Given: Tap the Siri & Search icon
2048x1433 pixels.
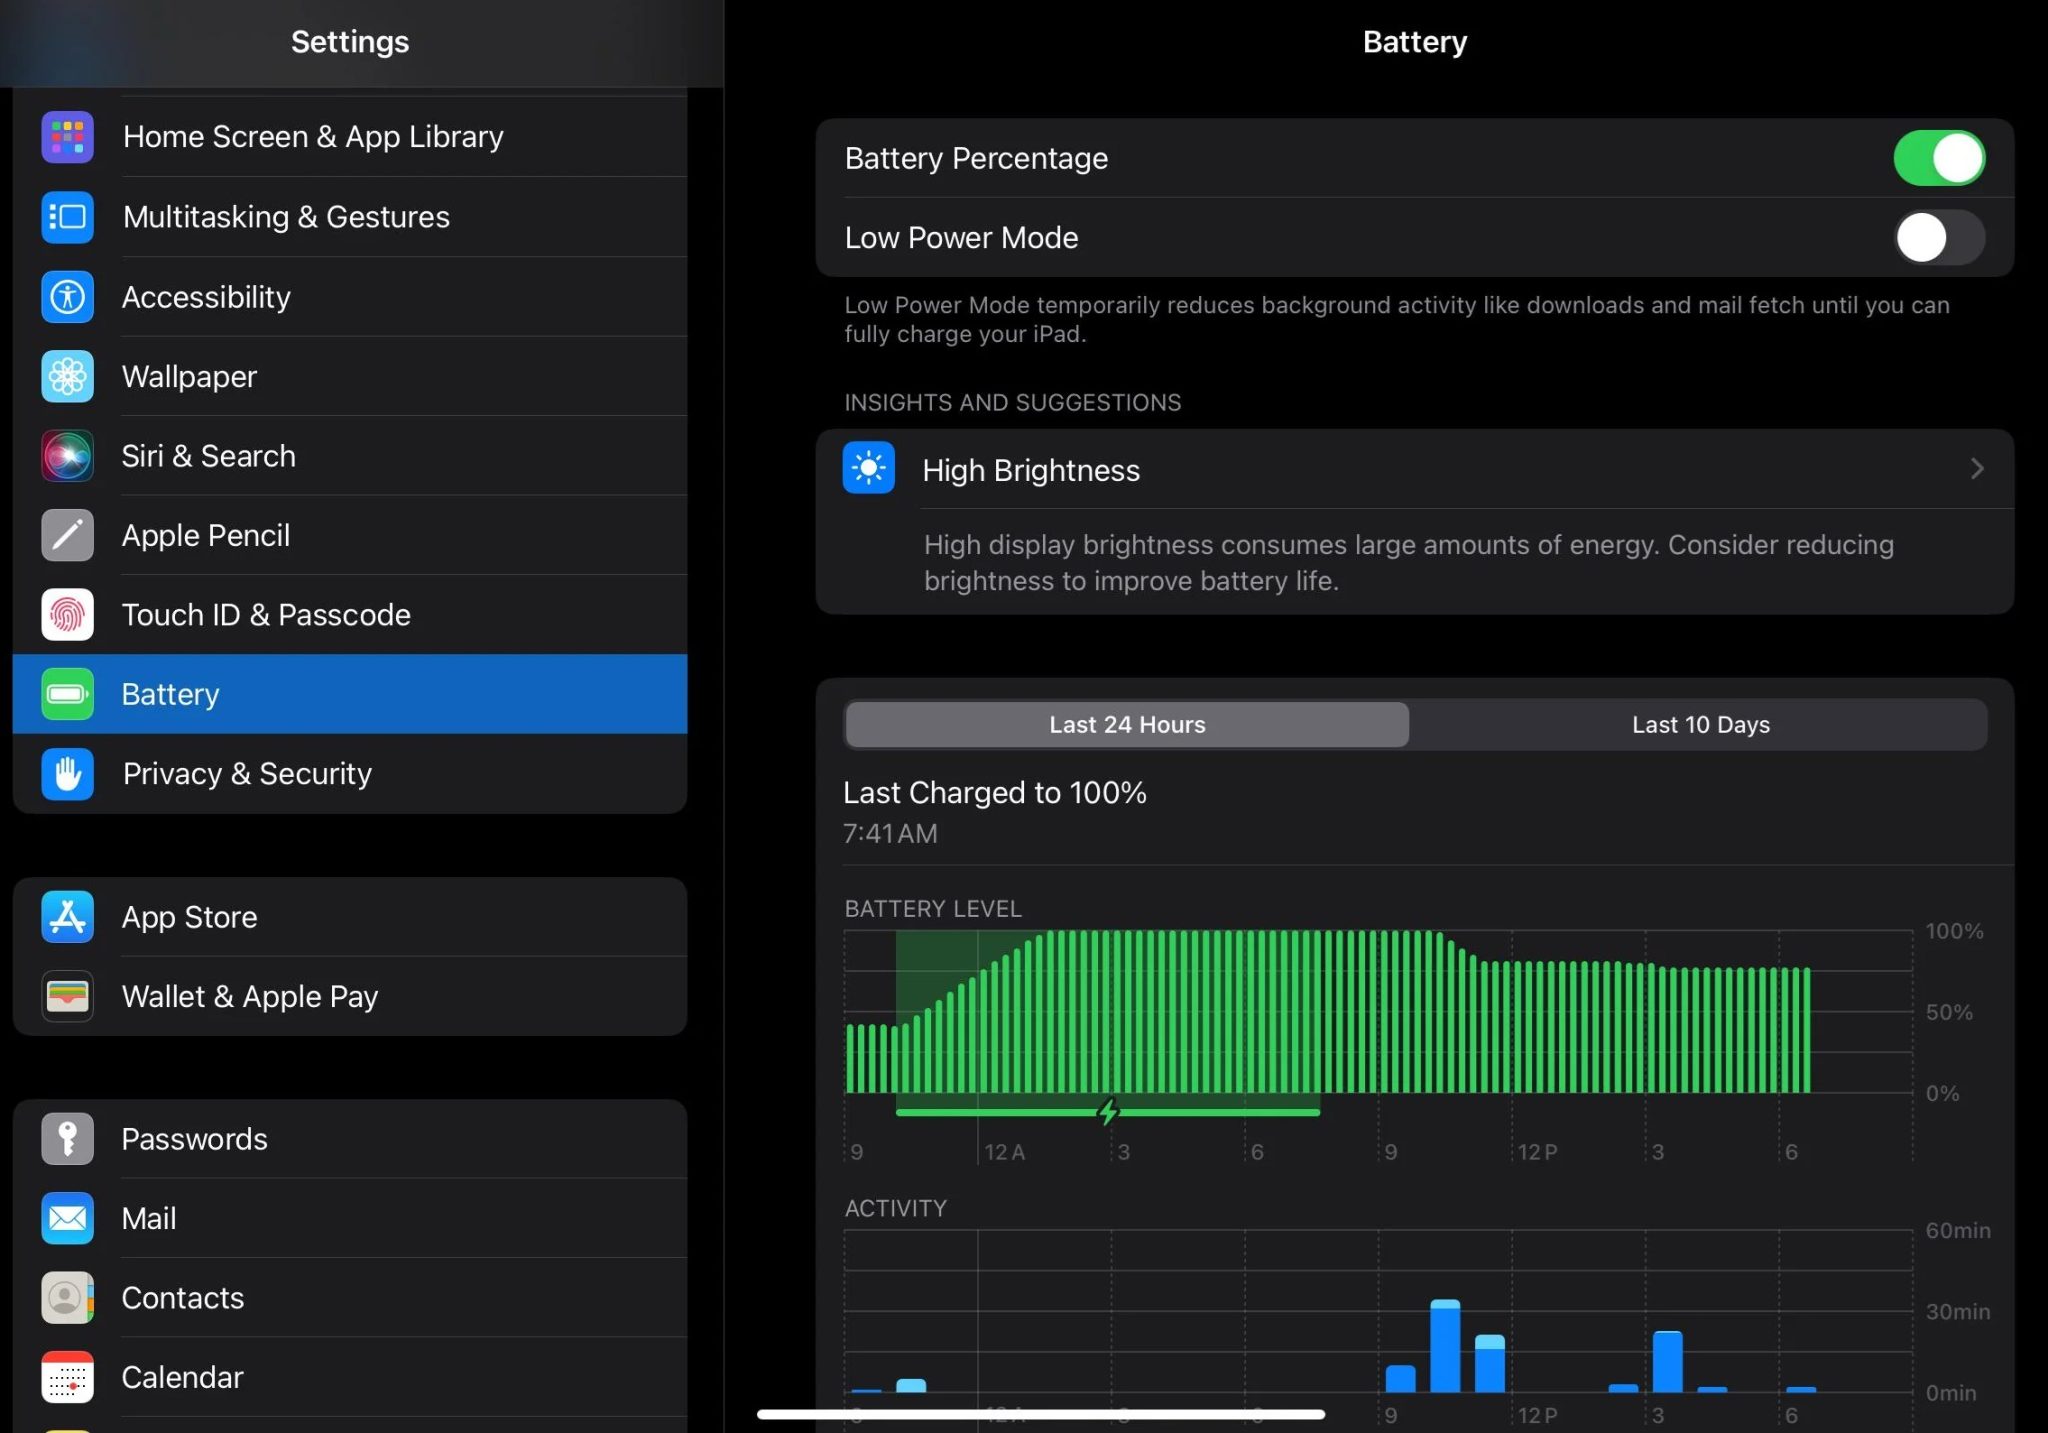Looking at the screenshot, I should (x=67, y=456).
